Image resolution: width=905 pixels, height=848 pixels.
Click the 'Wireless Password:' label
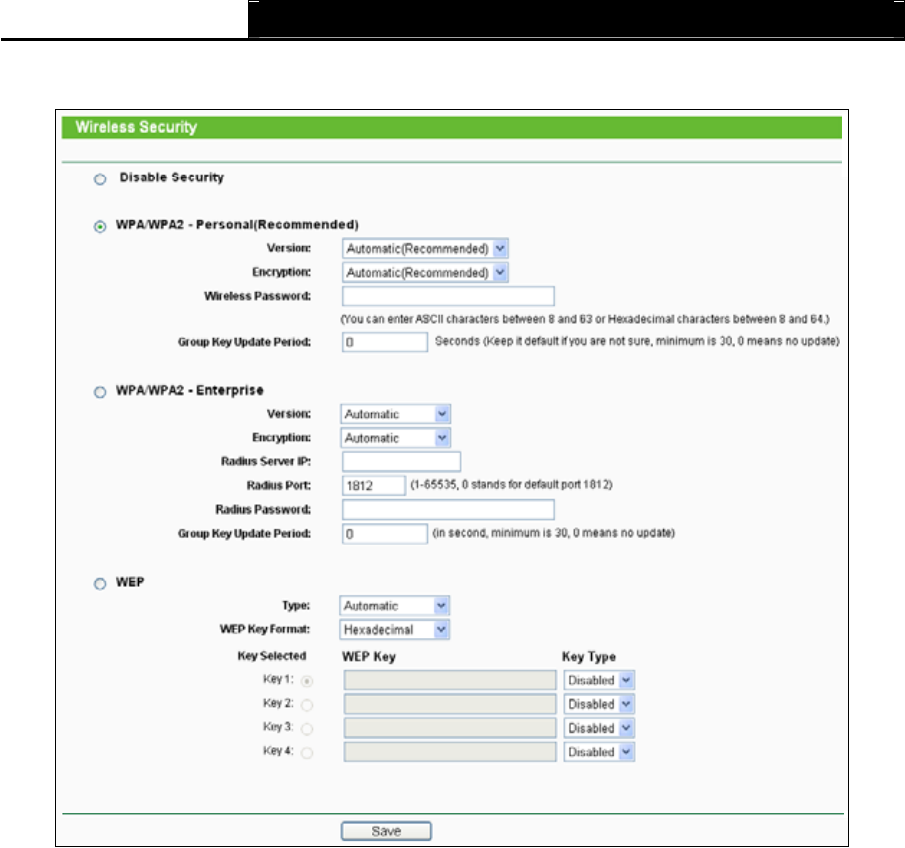257,296
